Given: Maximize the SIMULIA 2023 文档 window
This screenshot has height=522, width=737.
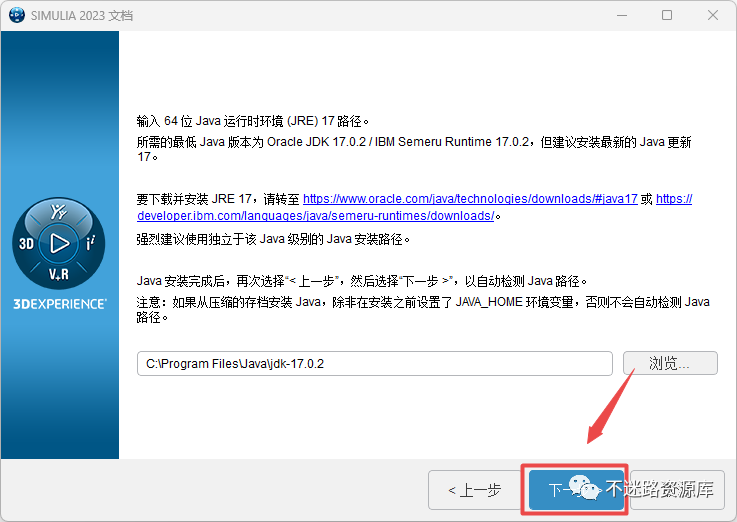Looking at the screenshot, I should click(x=667, y=15).
